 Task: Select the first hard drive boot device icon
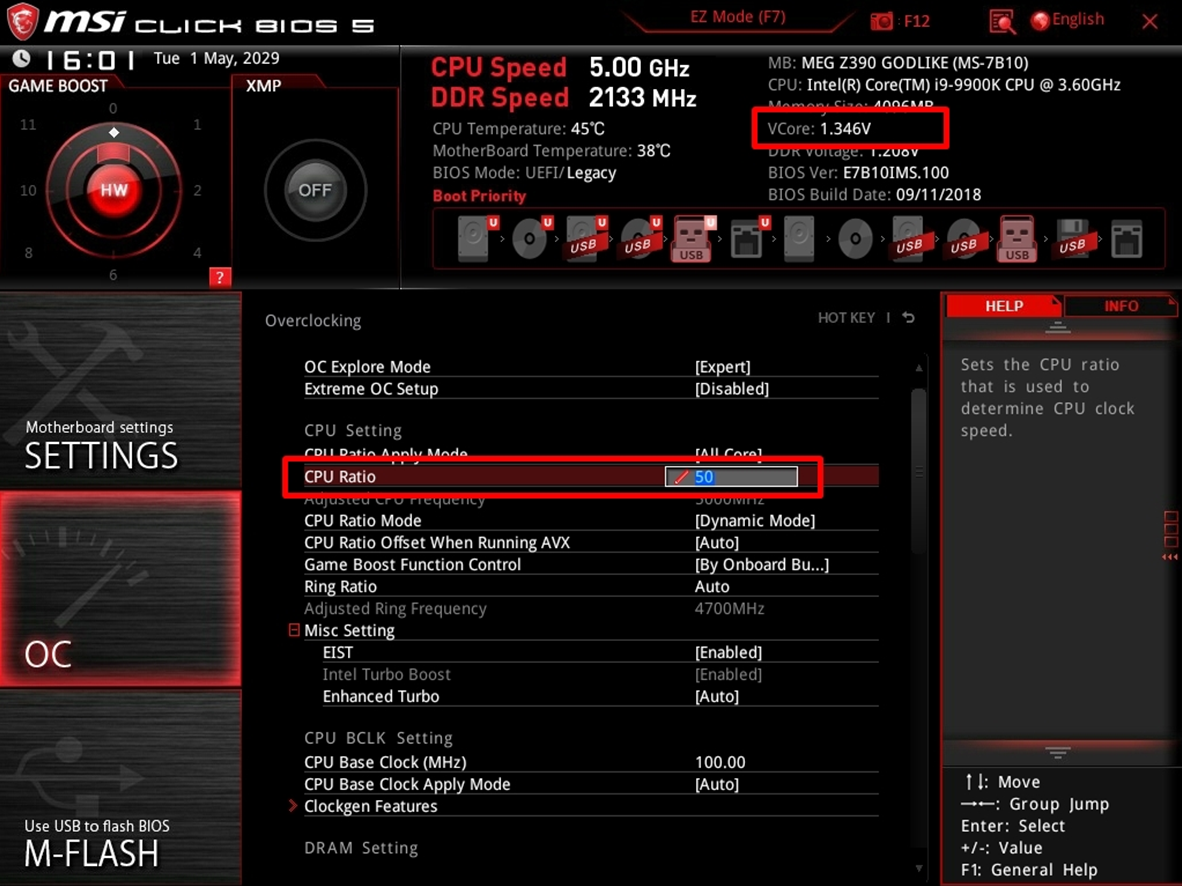click(473, 239)
